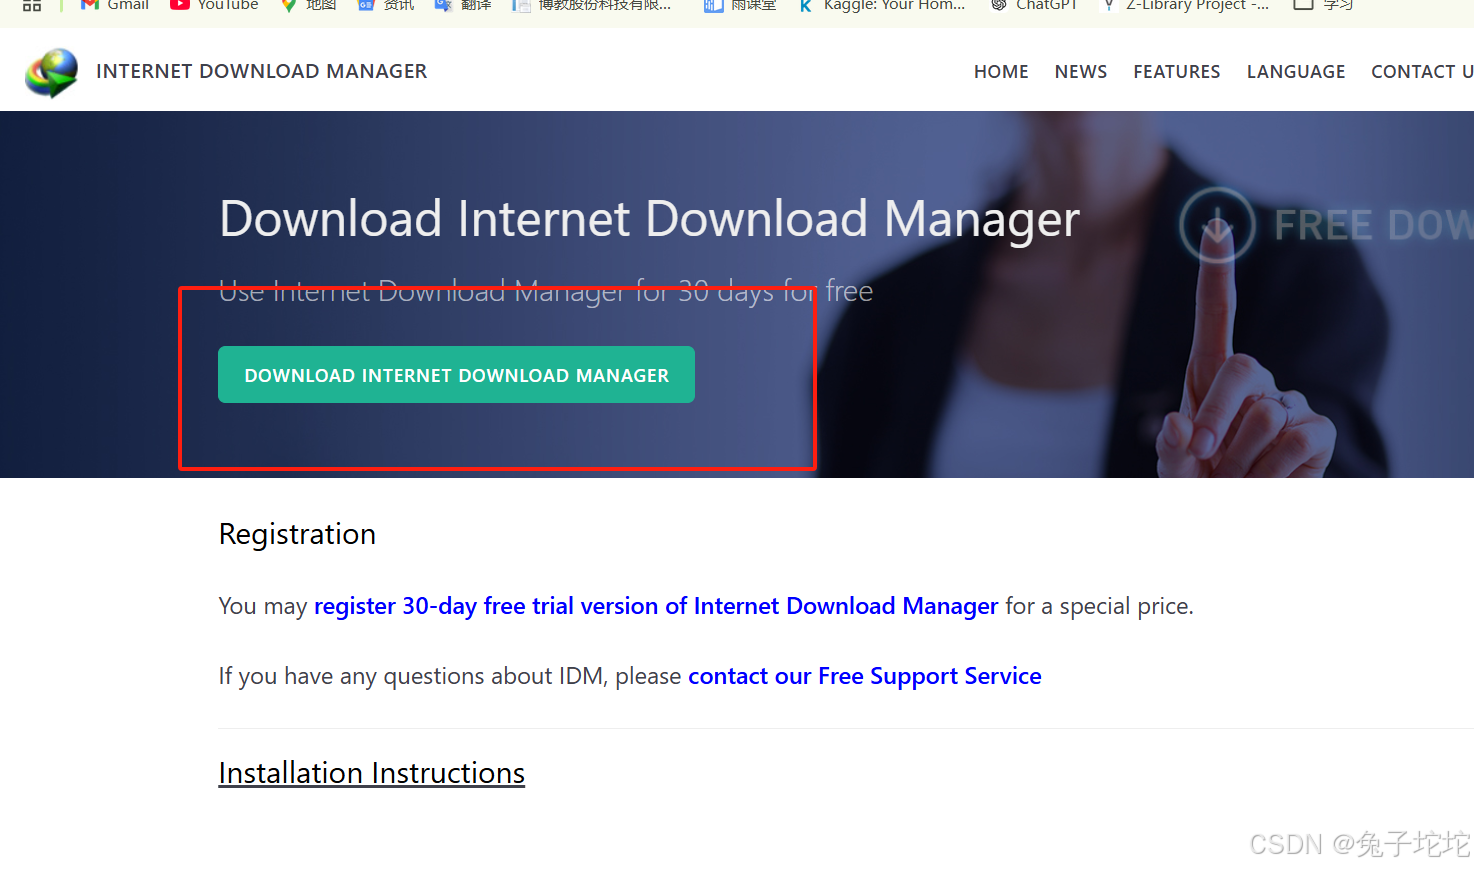Screen dimensions: 1474x870
Task: Go to the HOME menu item
Action: pyautogui.click(x=1001, y=72)
